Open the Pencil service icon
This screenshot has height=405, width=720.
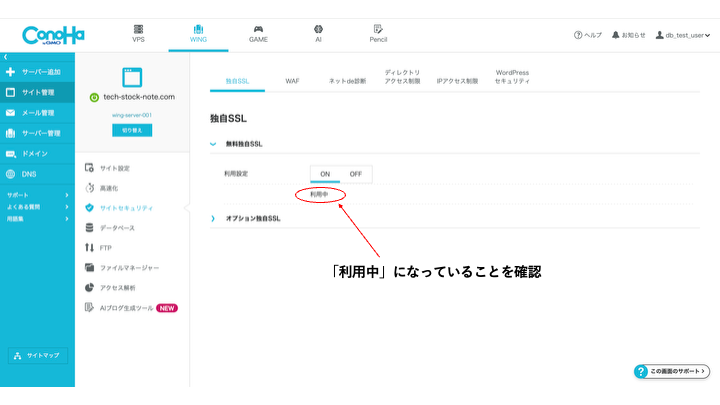(x=378, y=30)
